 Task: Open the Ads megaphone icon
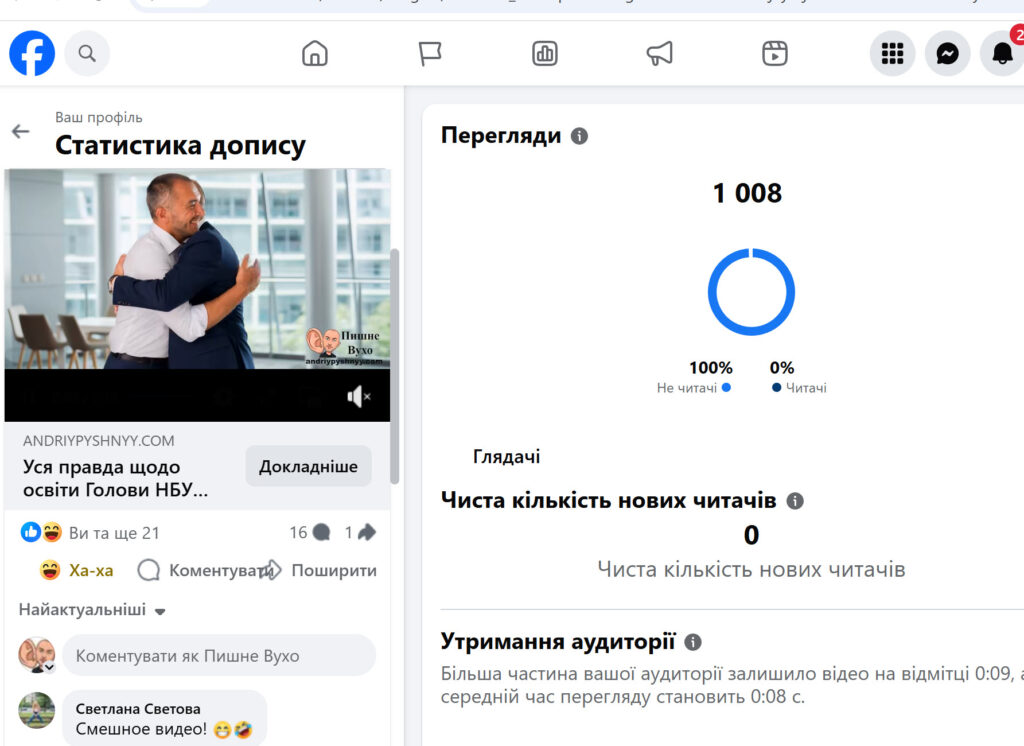point(660,53)
